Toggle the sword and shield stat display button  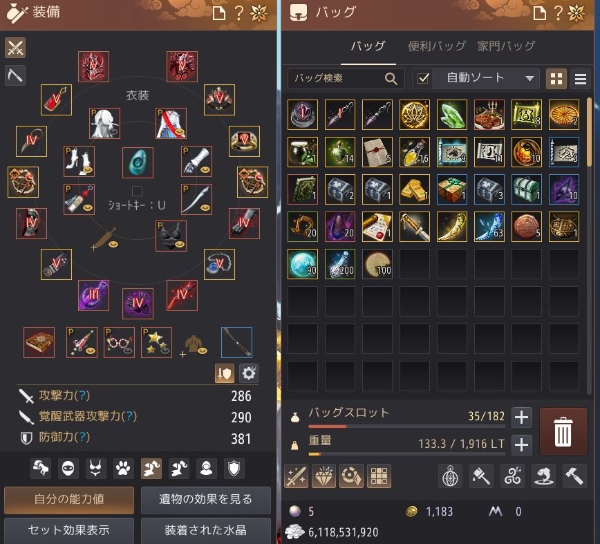tap(225, 373)
